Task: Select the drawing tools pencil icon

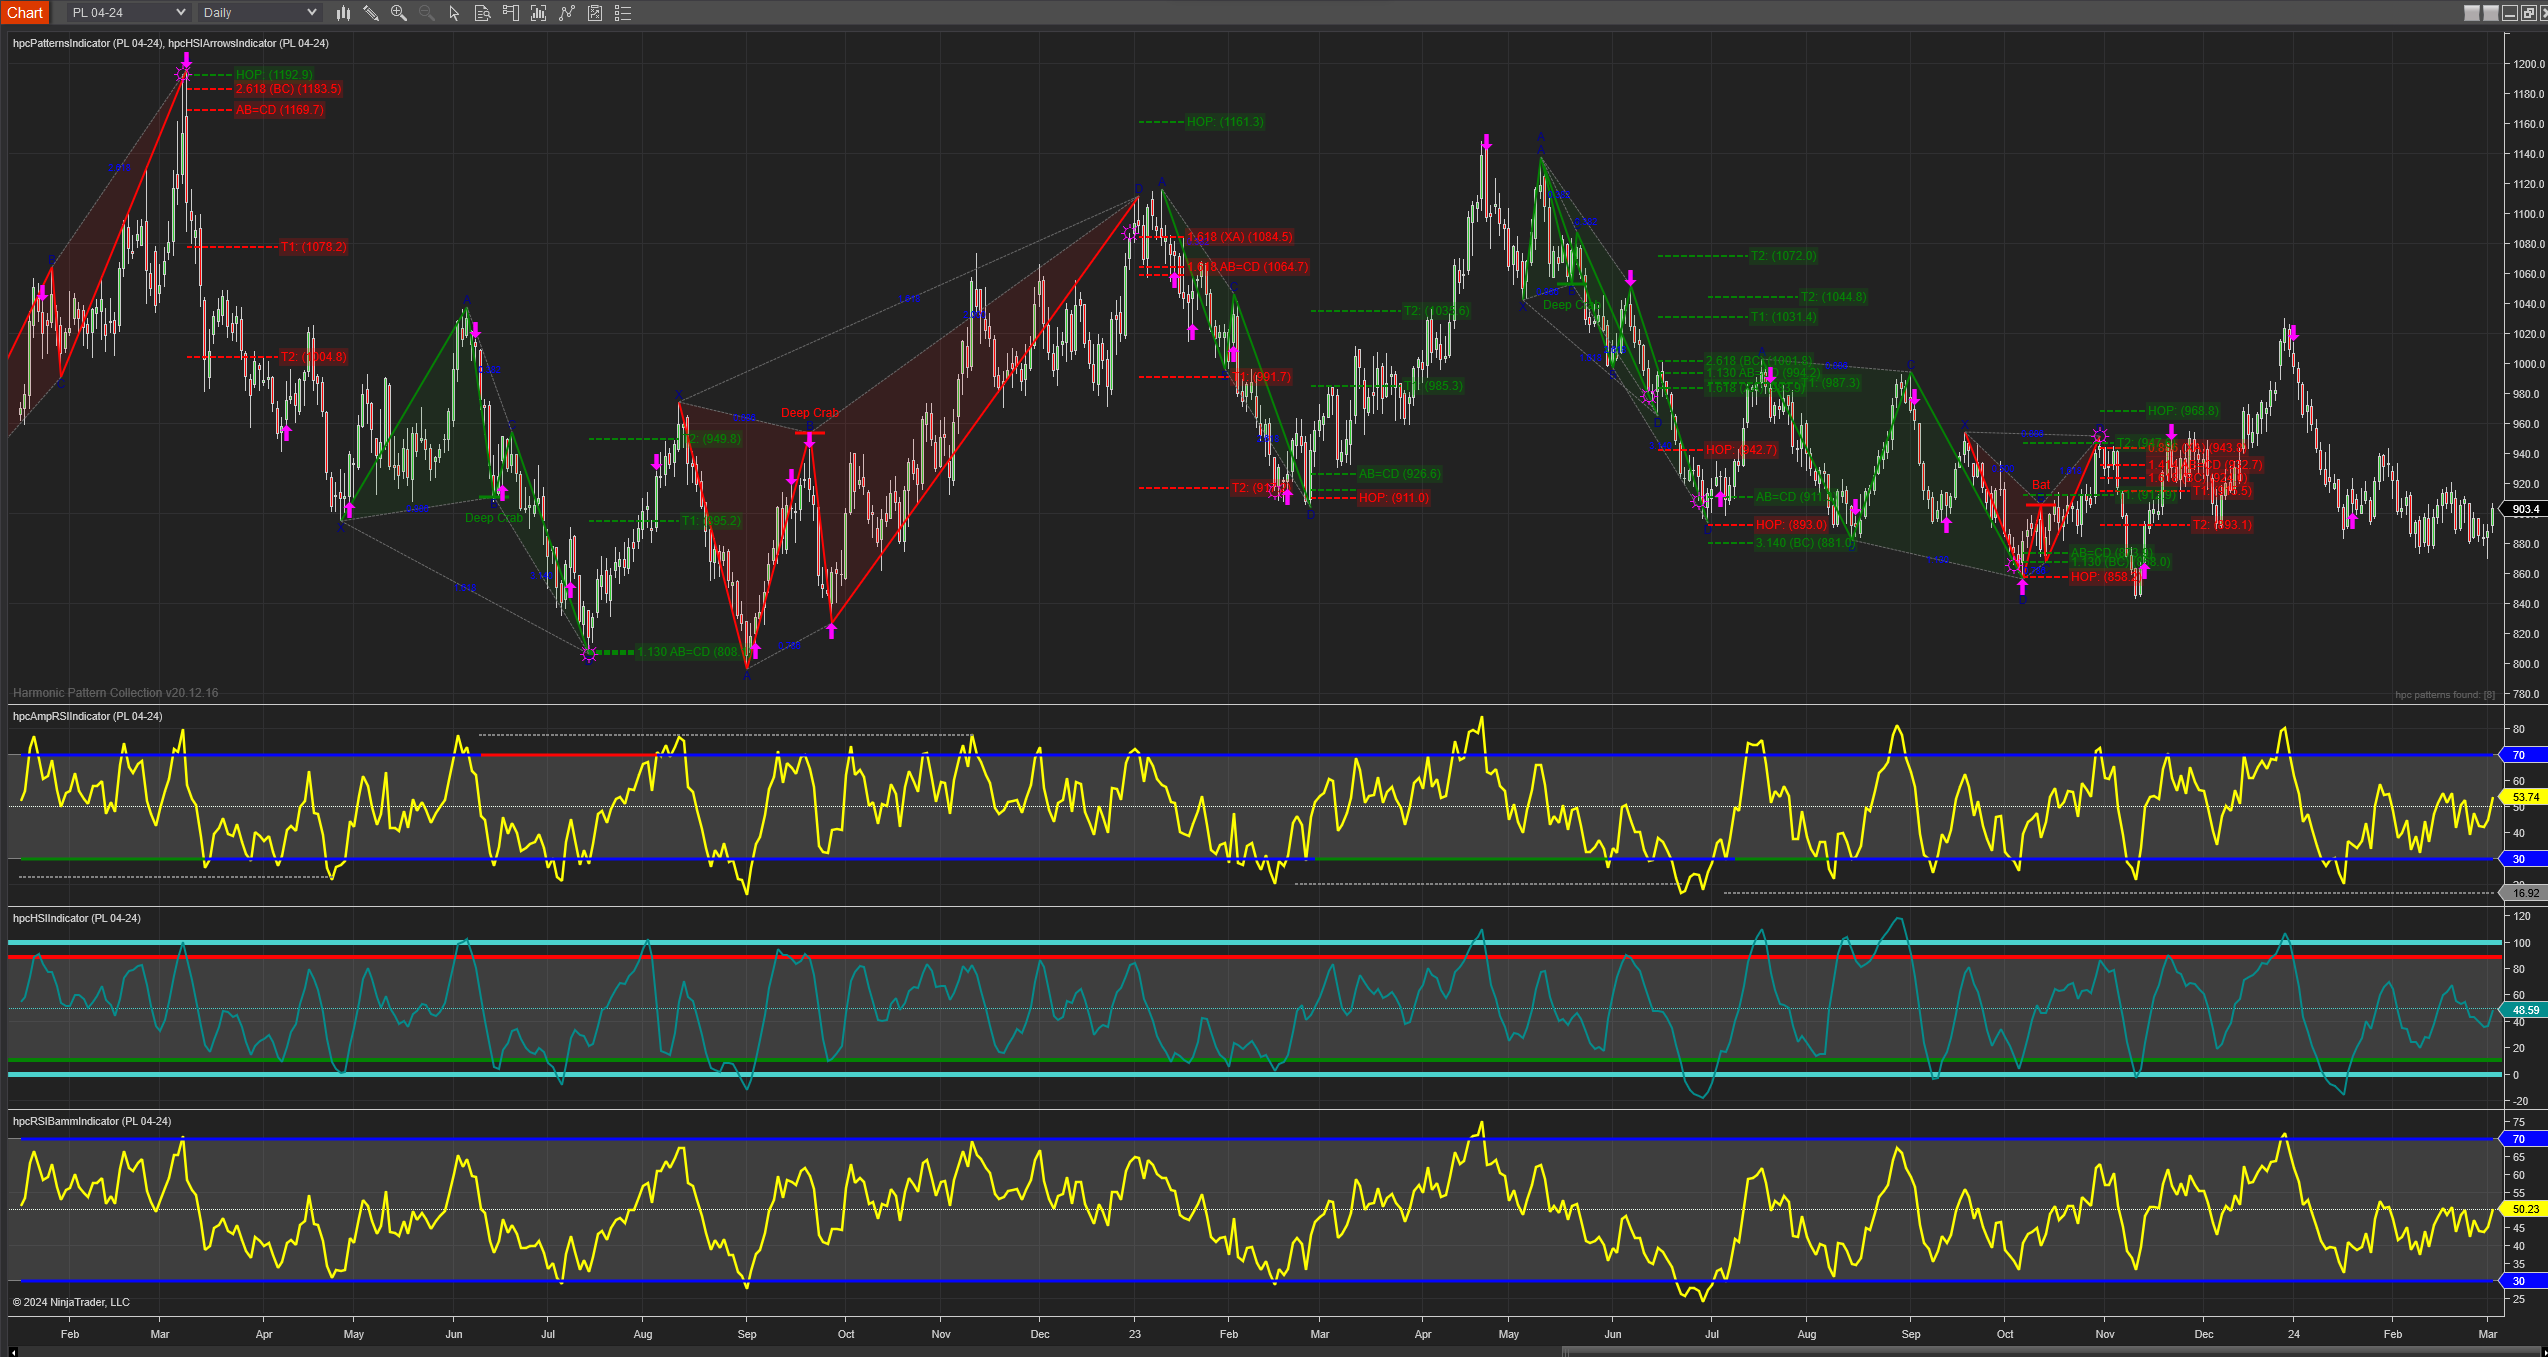Action: pos(371,13)
